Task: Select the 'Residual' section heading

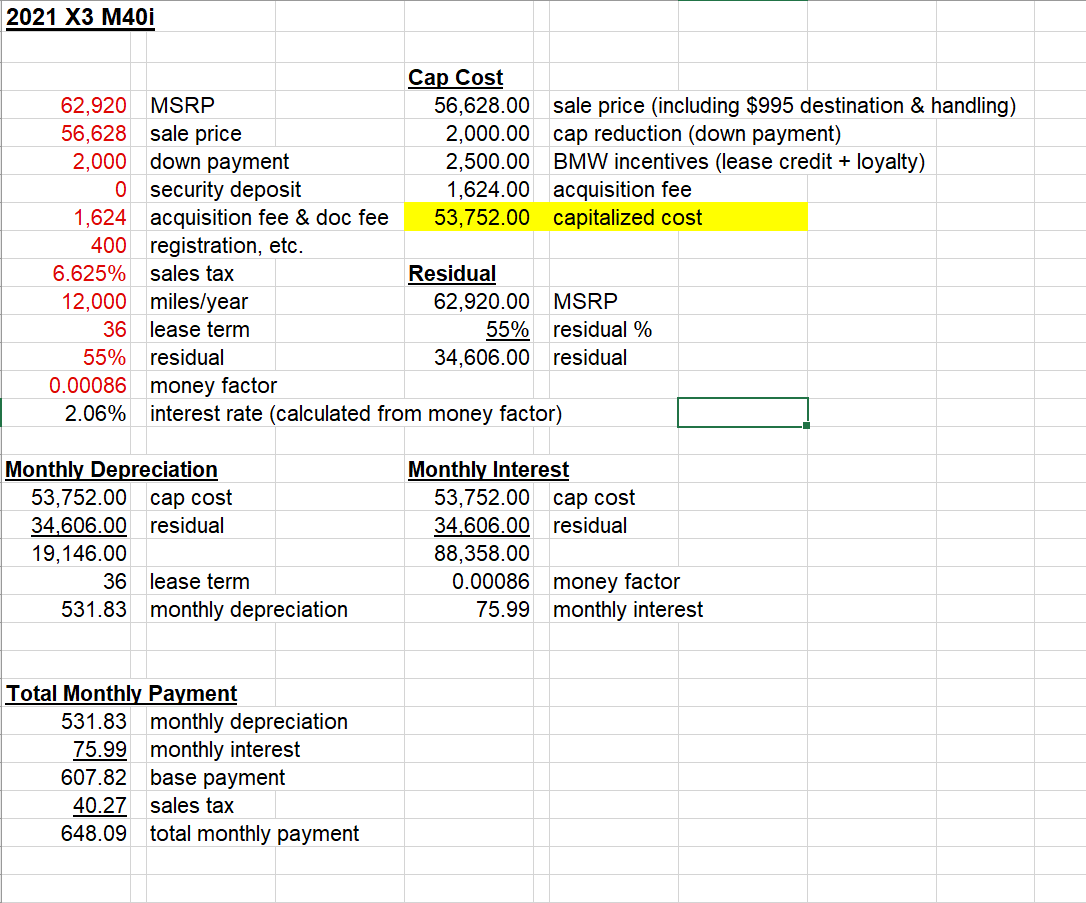Action: (x=452, y=274)
